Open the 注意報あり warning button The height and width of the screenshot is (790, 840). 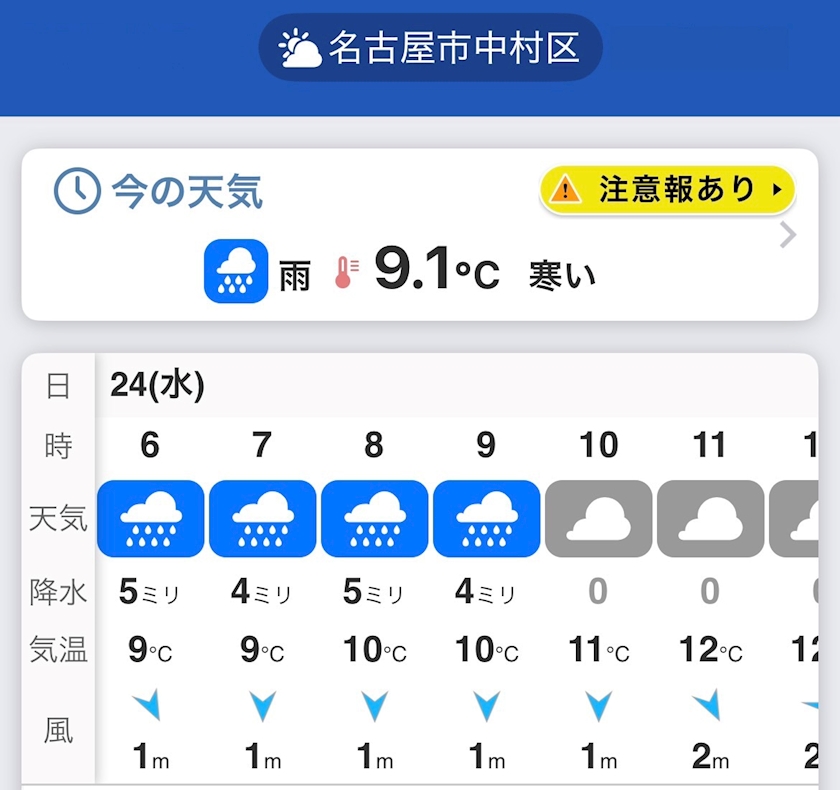(x=667, y=189)
